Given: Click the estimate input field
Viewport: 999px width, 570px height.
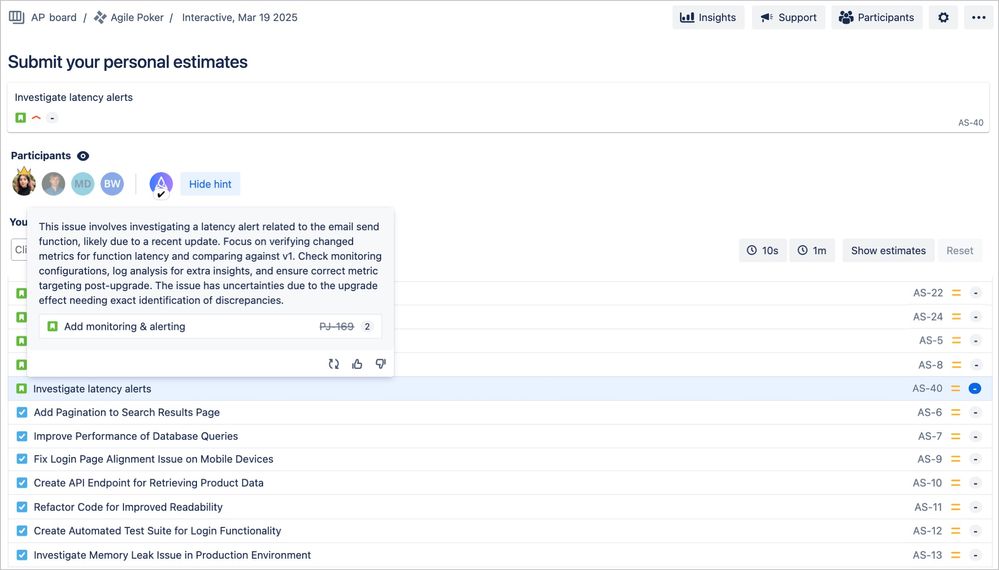Looking at the screenshot, I should 18,250.
